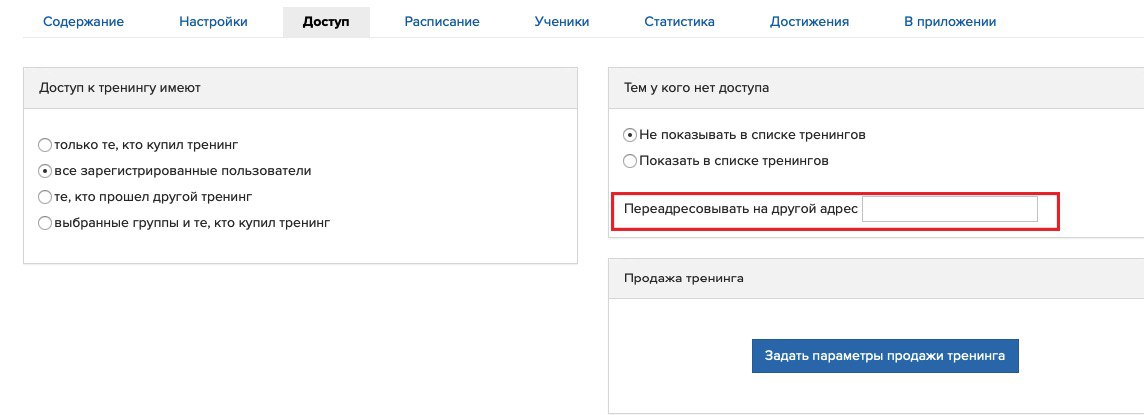
Task: Choose 'Показать в списке тренингов' option
Action: click(x=630, y=161)
